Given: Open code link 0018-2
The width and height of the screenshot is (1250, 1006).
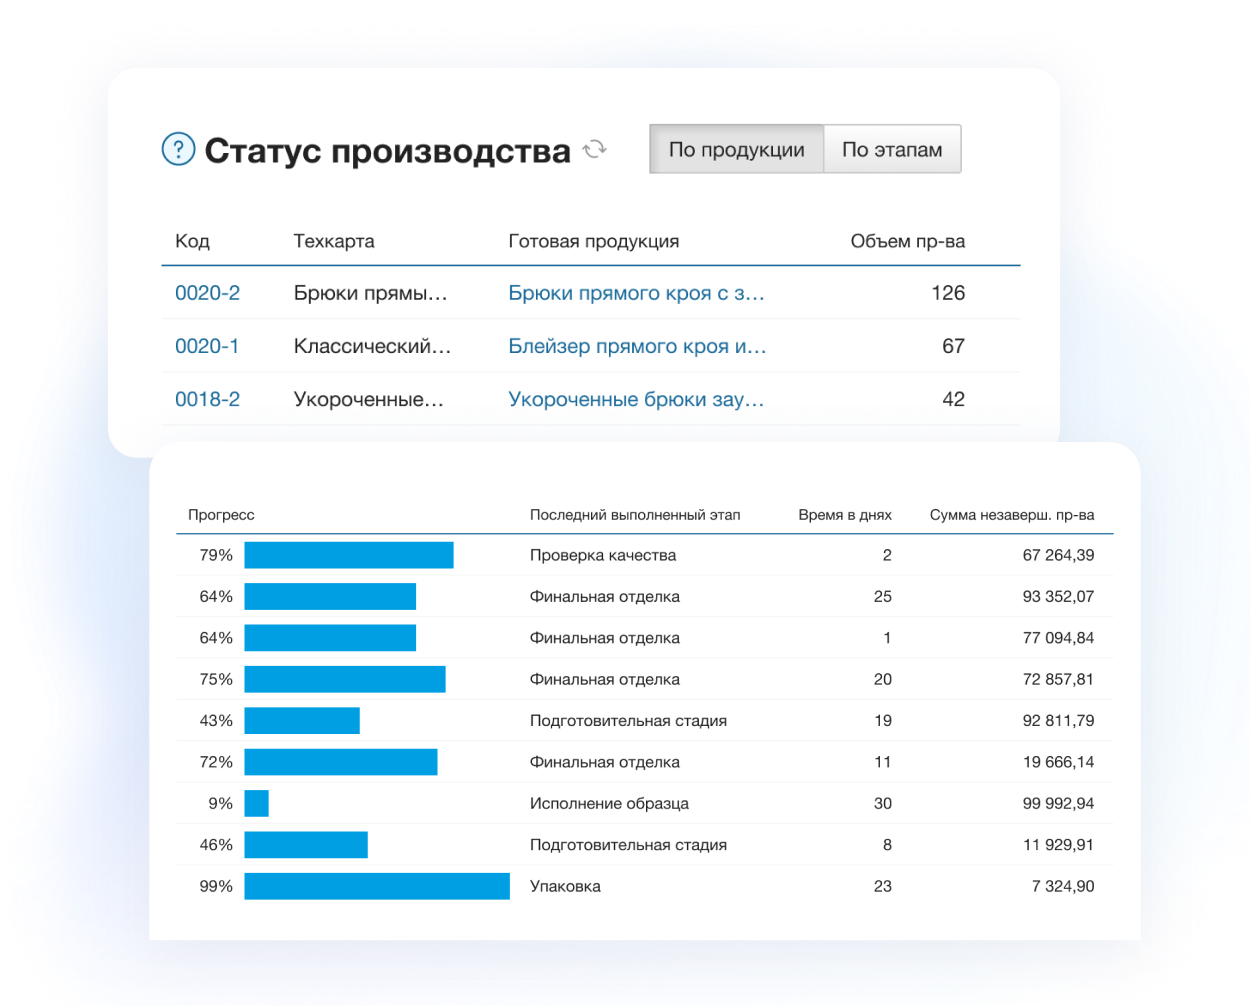Looking at the screenshot, I should pyautogui.click(x=207, y=399).
